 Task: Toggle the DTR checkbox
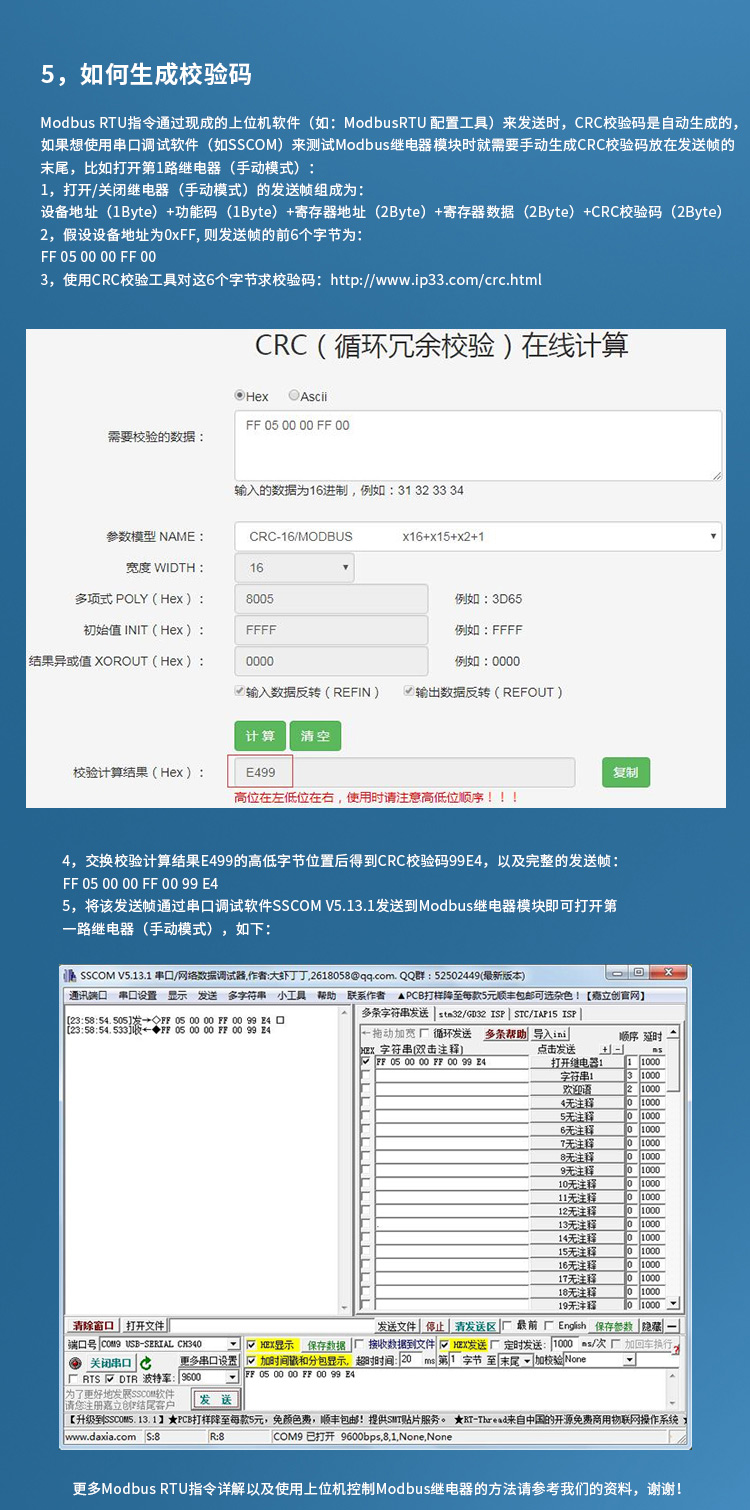[x=110, y=1379]
